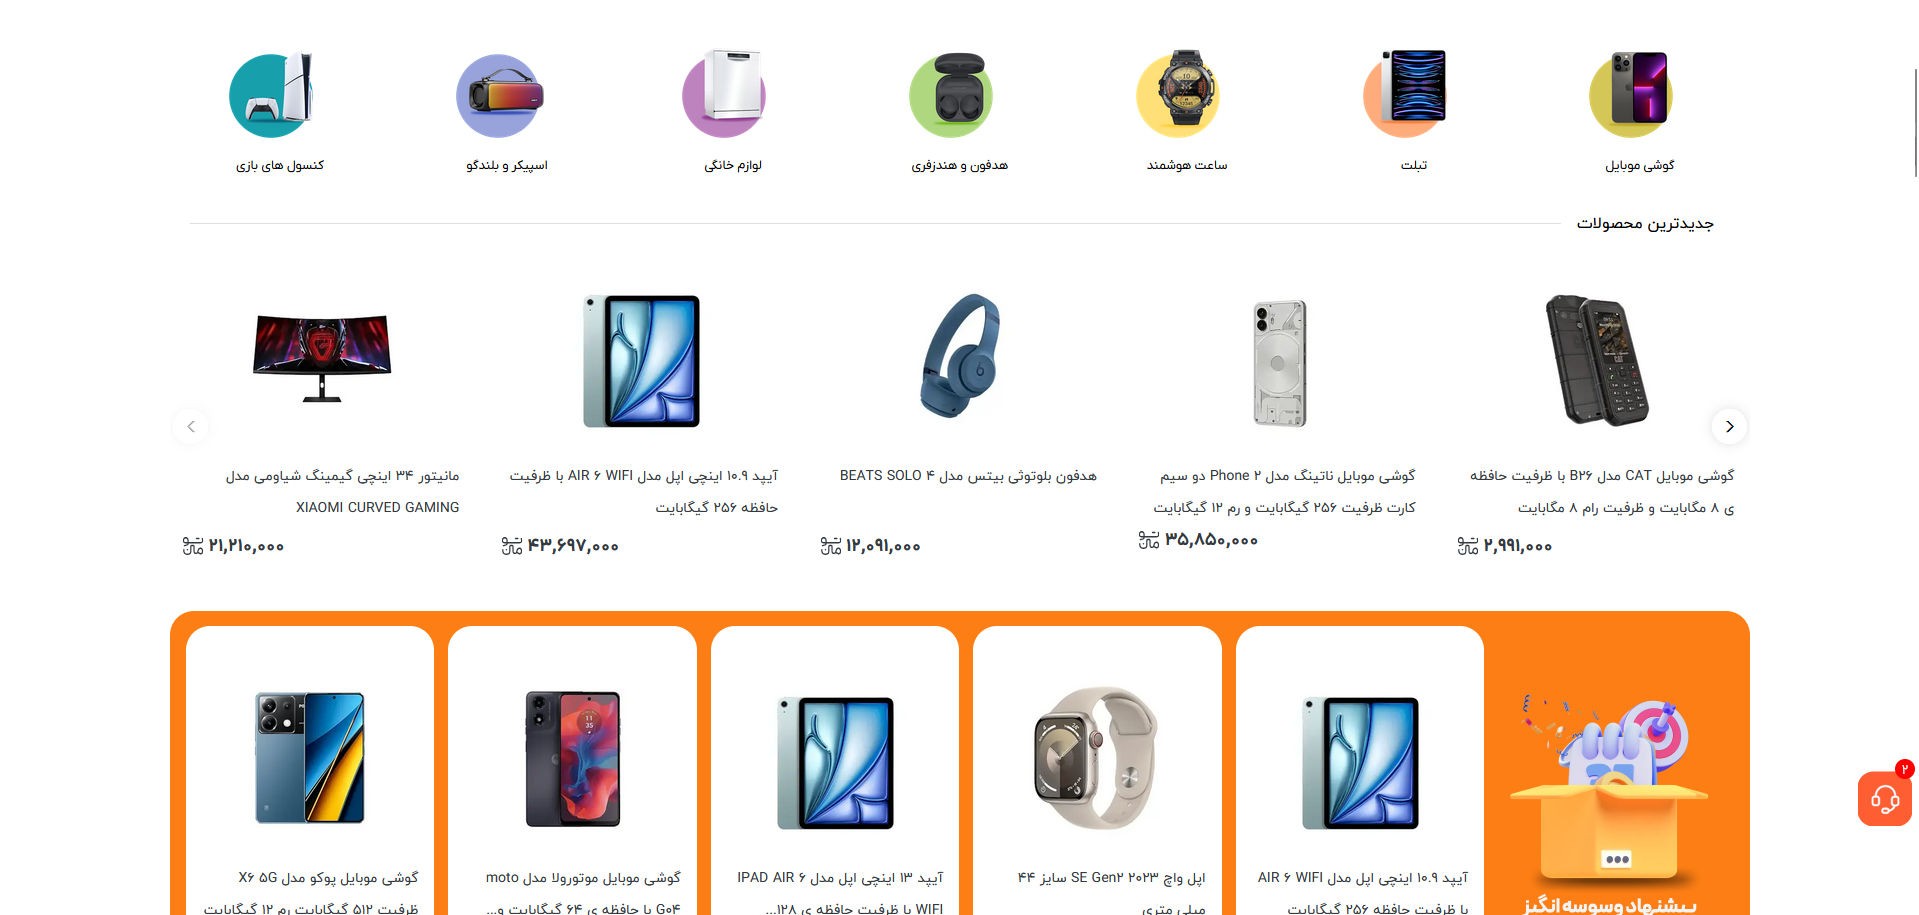Select the smartwatch category icon

1179,94
